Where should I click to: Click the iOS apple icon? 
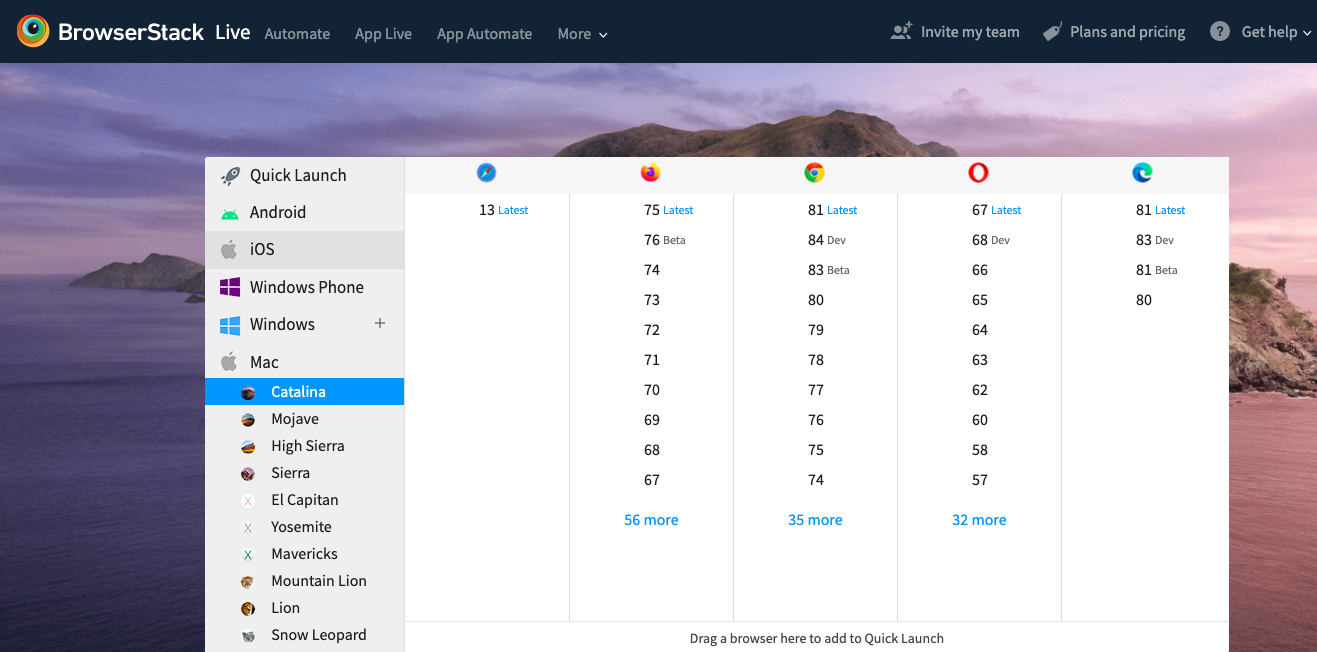click(x=230, y=249)
